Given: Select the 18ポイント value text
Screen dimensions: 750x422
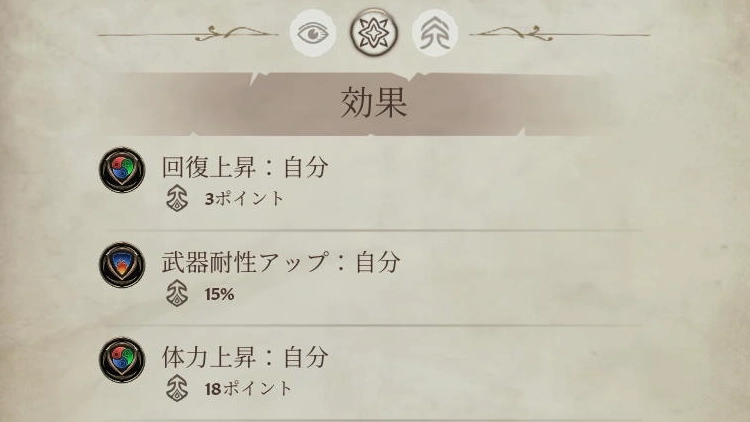Looking at the screenshot, I should coord(248,387).
